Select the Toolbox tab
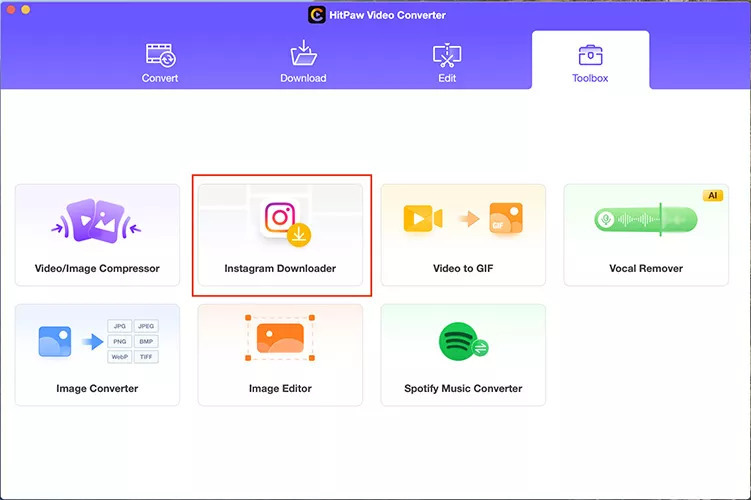751x500 pixels. point(590,60)
